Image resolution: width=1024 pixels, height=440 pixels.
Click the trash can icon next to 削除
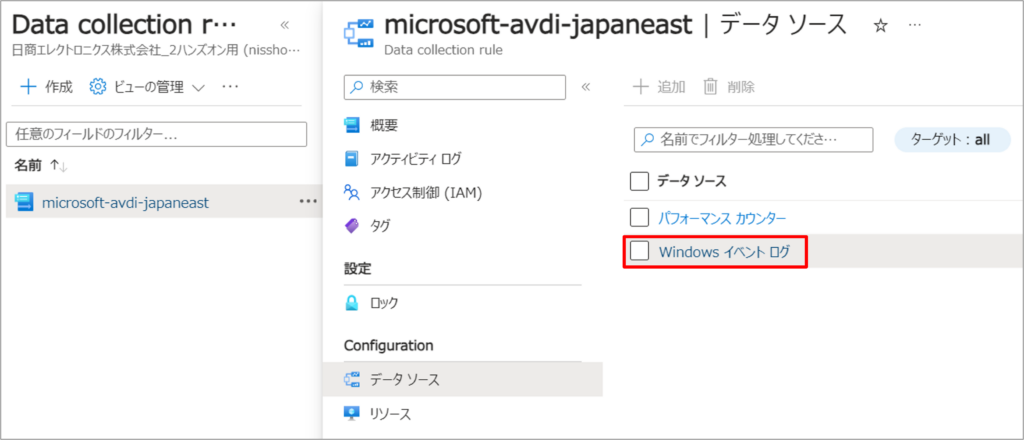710,87
